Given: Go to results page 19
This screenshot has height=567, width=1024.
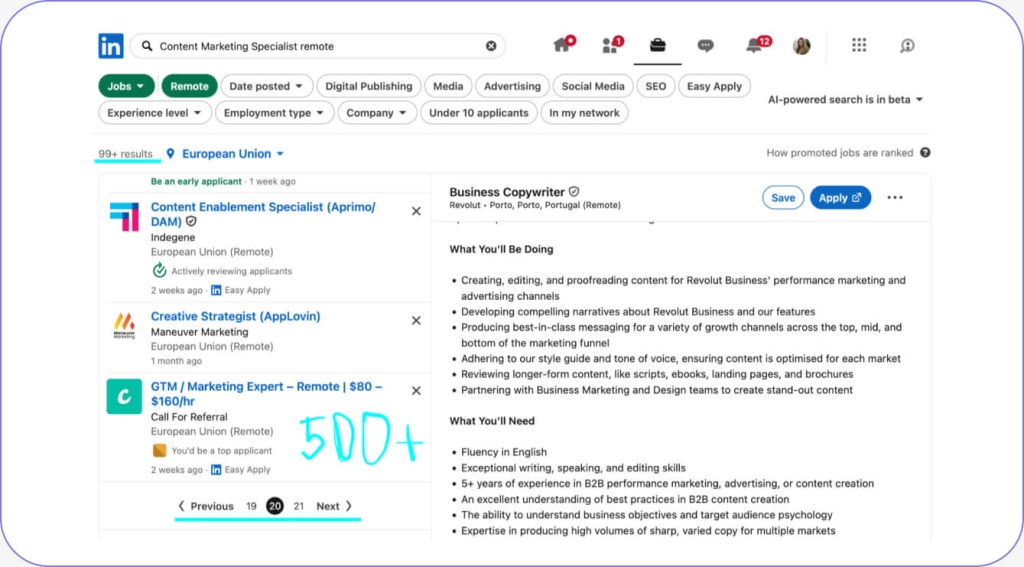Looking at the screenshot, I should coord(251,506).
